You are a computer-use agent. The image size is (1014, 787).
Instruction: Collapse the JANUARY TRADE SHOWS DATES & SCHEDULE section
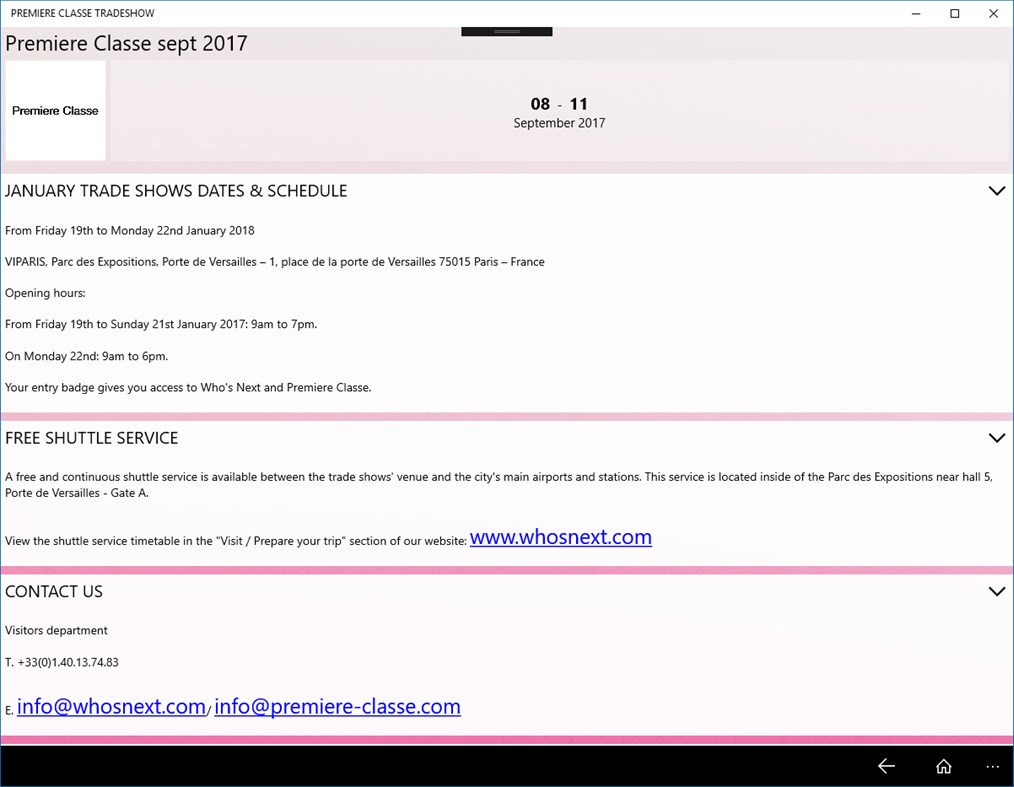(x=996, y=190)
